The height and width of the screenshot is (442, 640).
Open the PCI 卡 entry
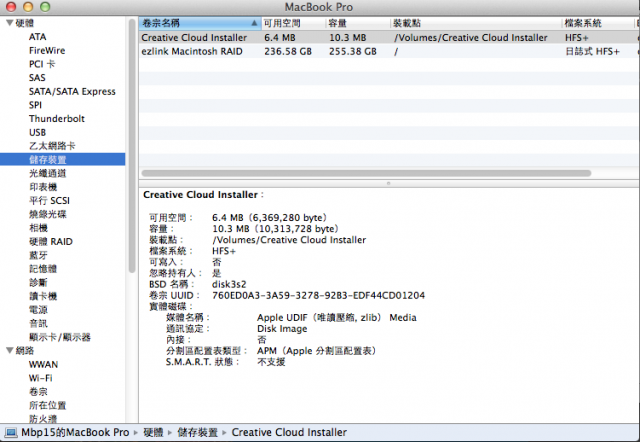[42, 64]
